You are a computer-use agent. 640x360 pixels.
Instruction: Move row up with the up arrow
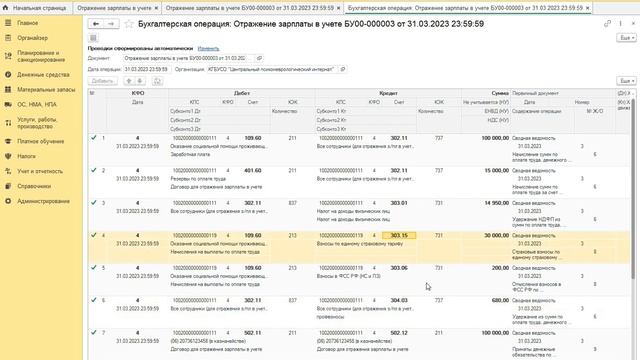coord(129,81)
